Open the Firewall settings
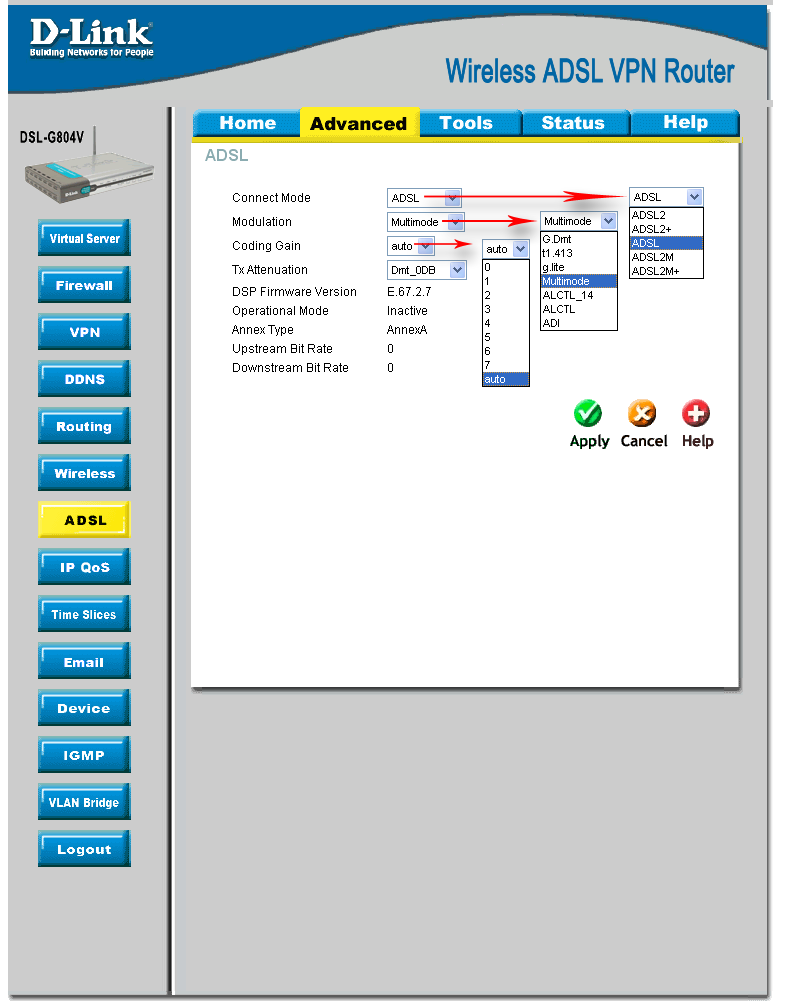 (x=84, y=285)
